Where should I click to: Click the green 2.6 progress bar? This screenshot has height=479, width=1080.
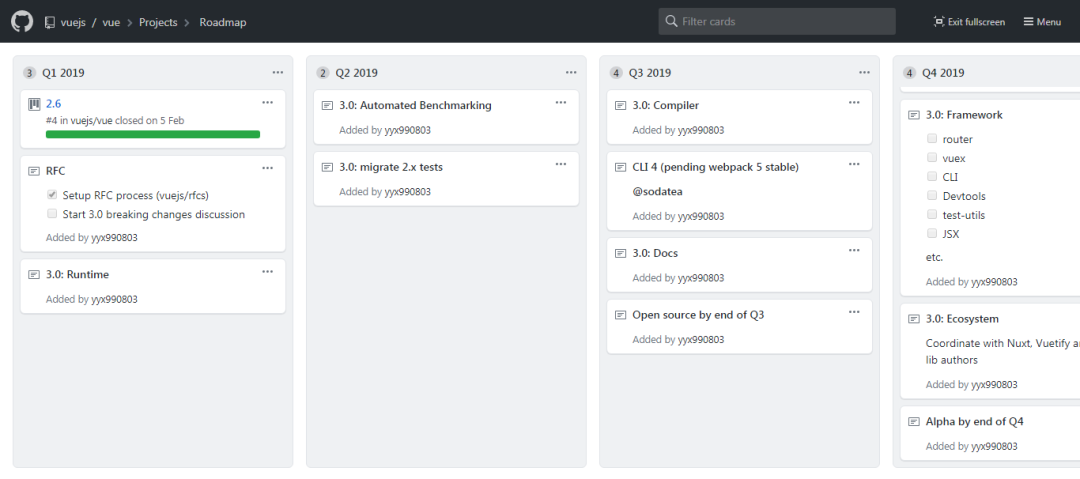(153, 134)
